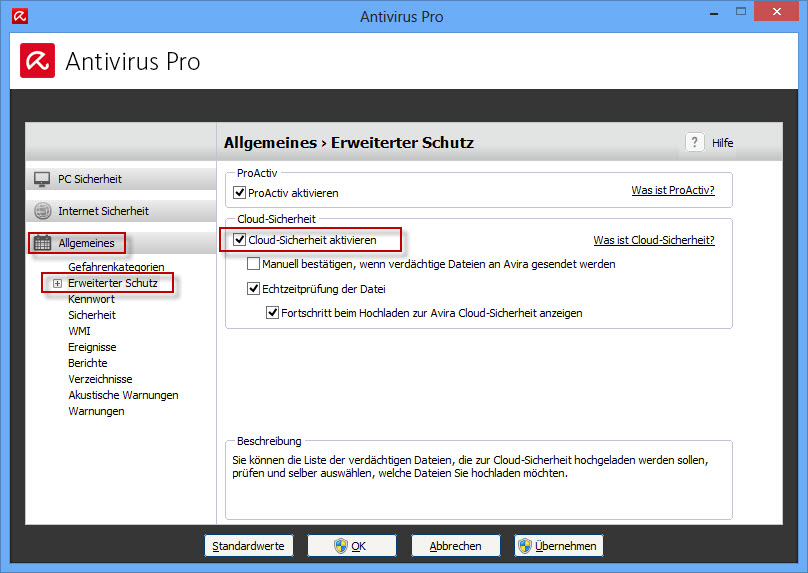The width and height of the screenshot is (808, 573).
Task: Select the Allgemeines section
Action: click(121, 243)
